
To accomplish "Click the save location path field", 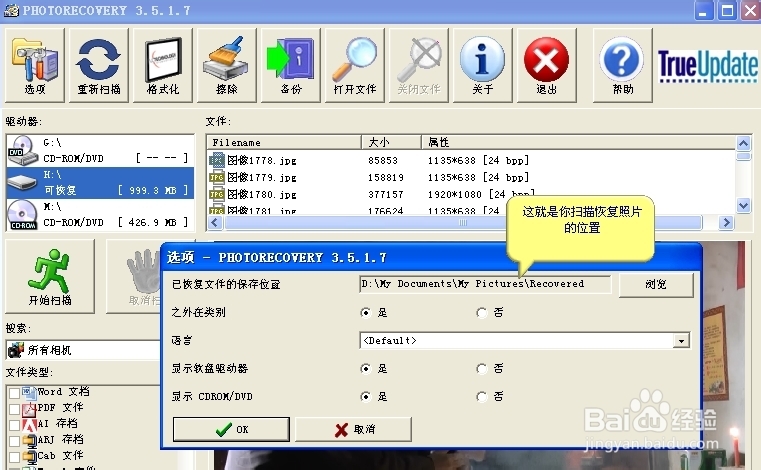I will (x=485, y=284).
